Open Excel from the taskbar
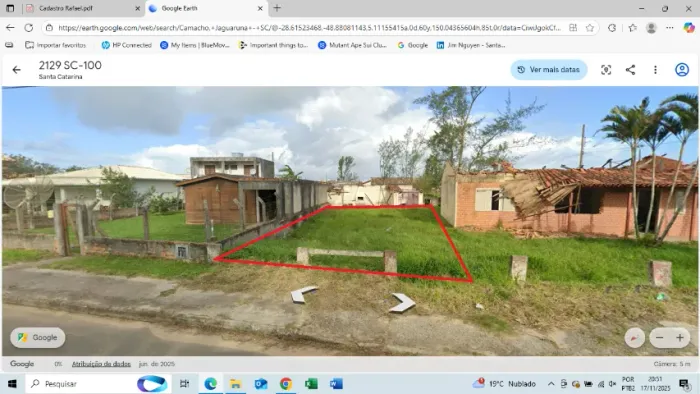 [311, 384]
